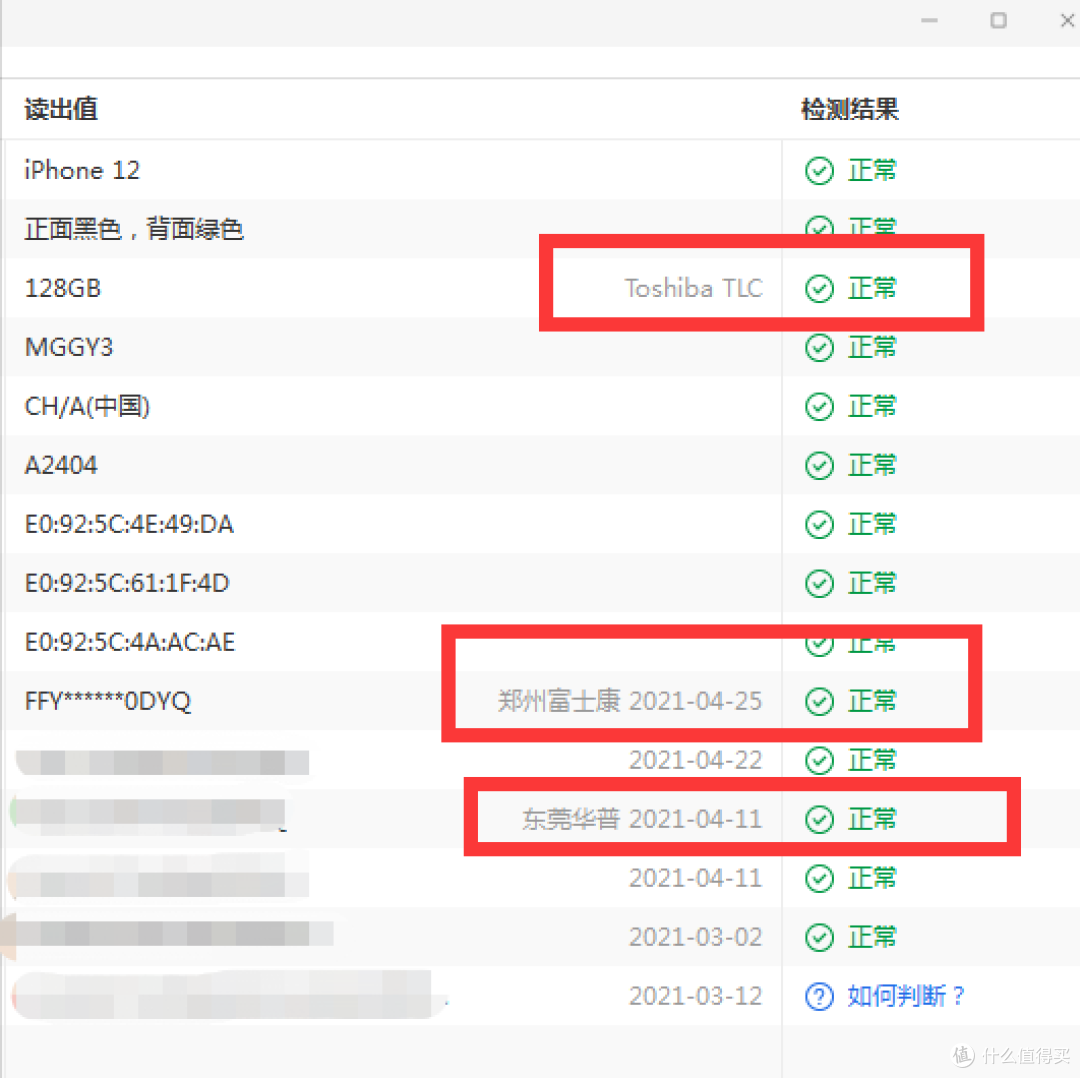Click check icon in 2021-04-22 row
Viewport: 1080px width, 1078px height.
point(819,760)
